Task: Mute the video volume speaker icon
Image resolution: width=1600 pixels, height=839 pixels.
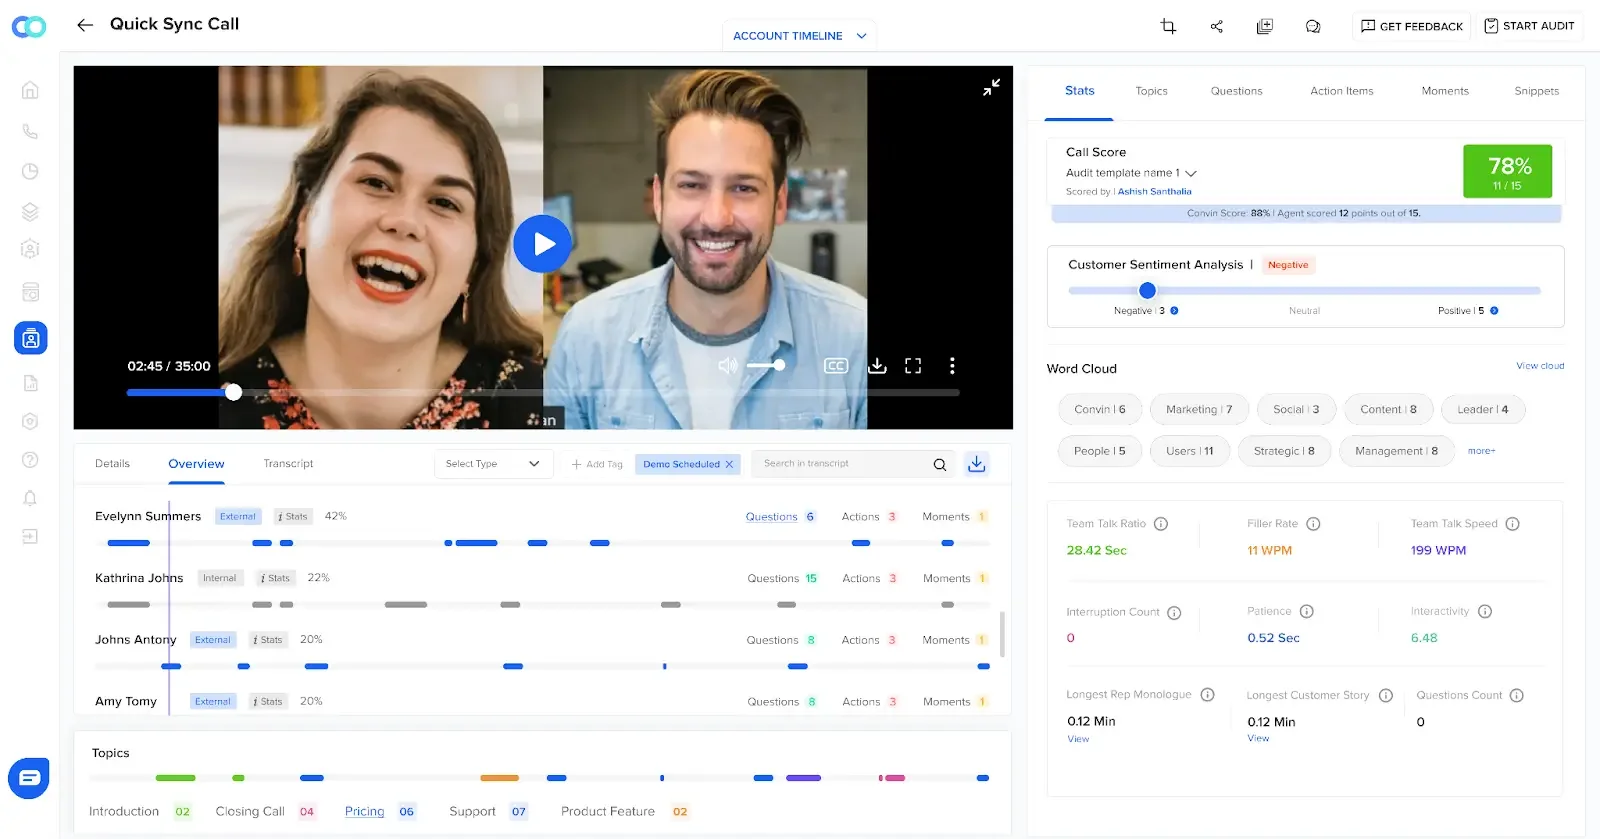Action: click(x=727, y=366)
